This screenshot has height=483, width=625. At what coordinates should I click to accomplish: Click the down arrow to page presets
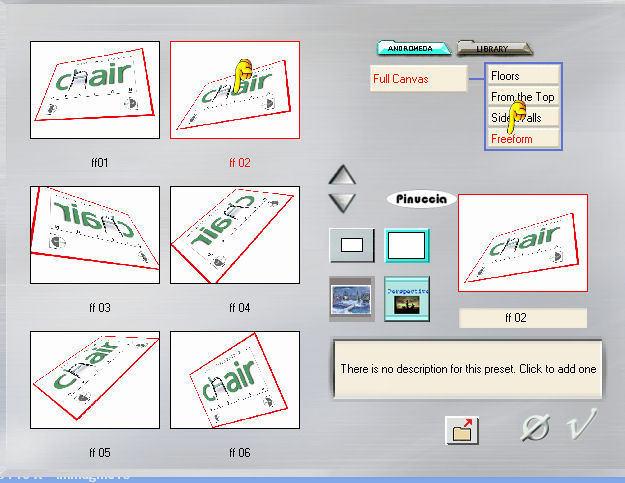(x=342, y=203)
